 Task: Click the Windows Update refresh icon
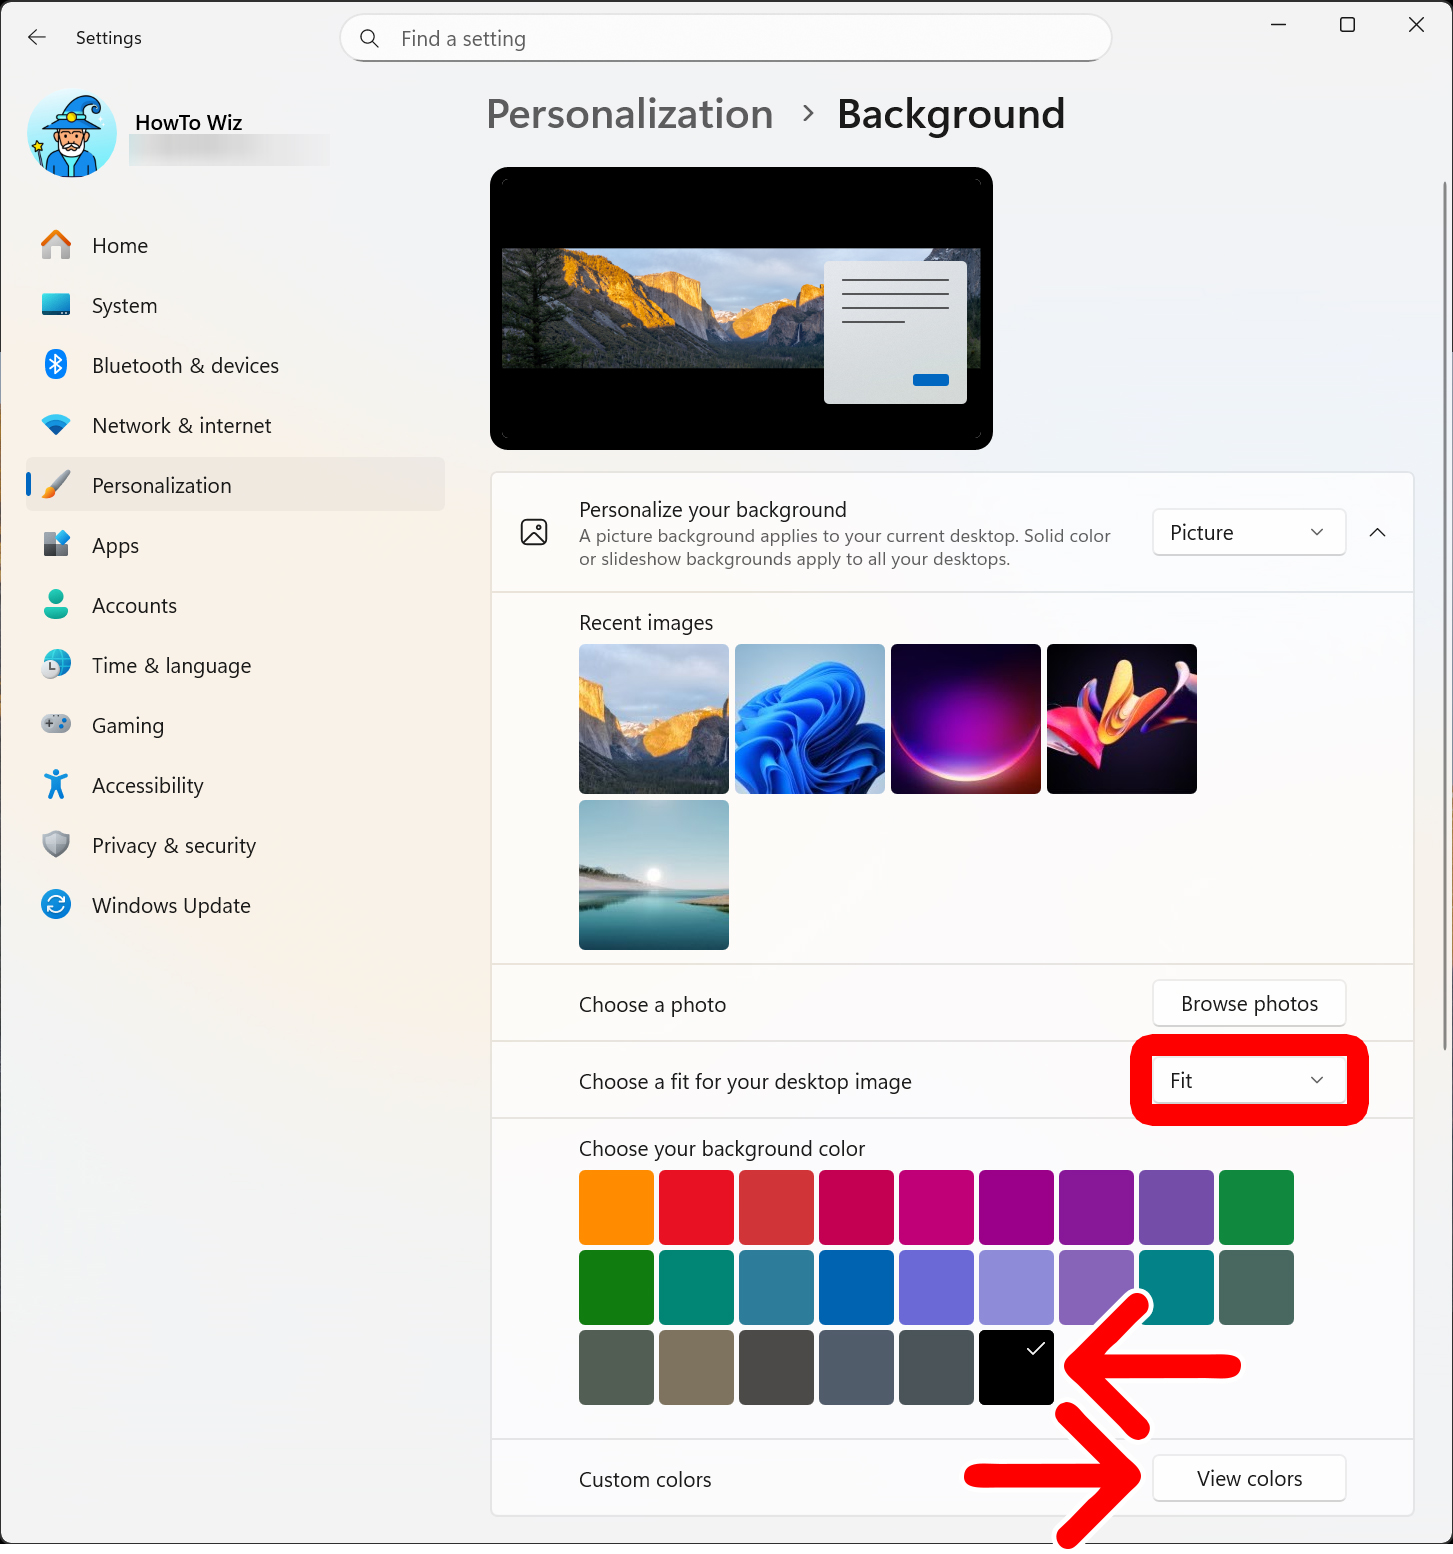pos(56,905)
